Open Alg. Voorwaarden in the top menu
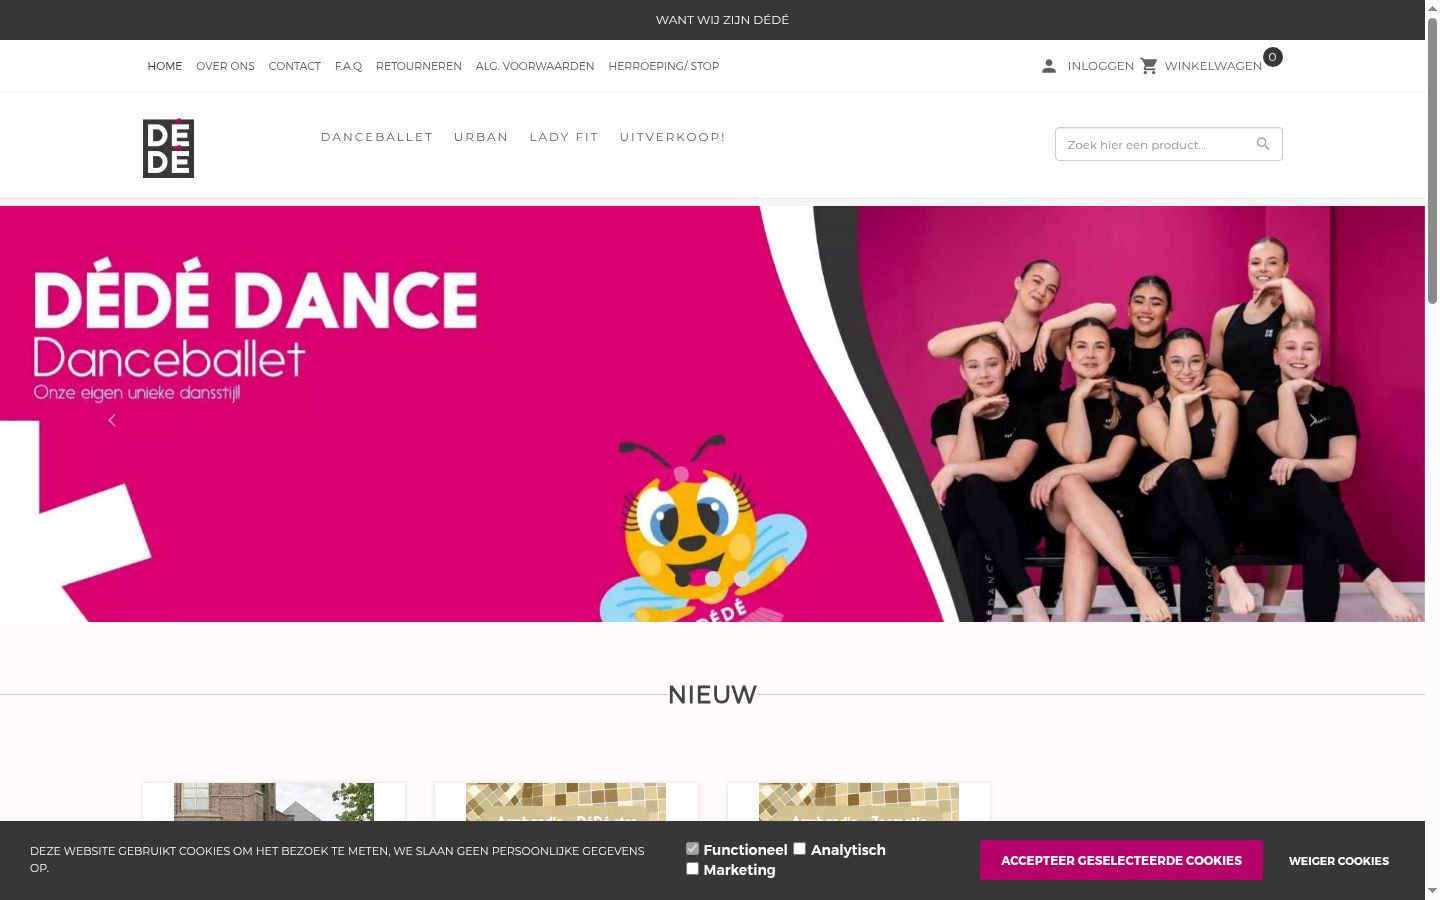The image size is (1440, 900). pyautogui.click(x=535, y=66)
